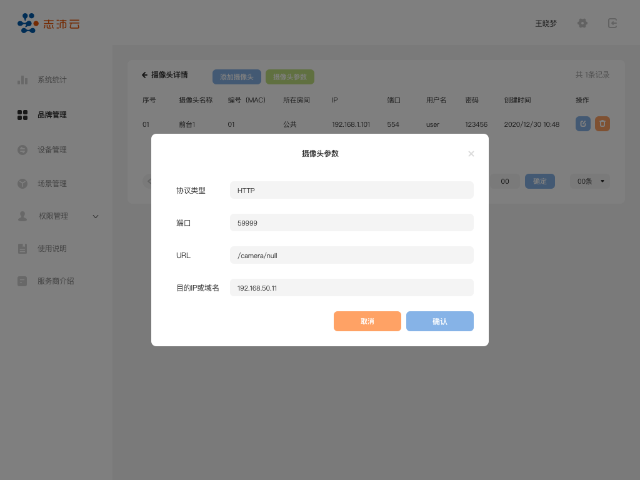Click the IP cell 192.168.1.101

351,124
